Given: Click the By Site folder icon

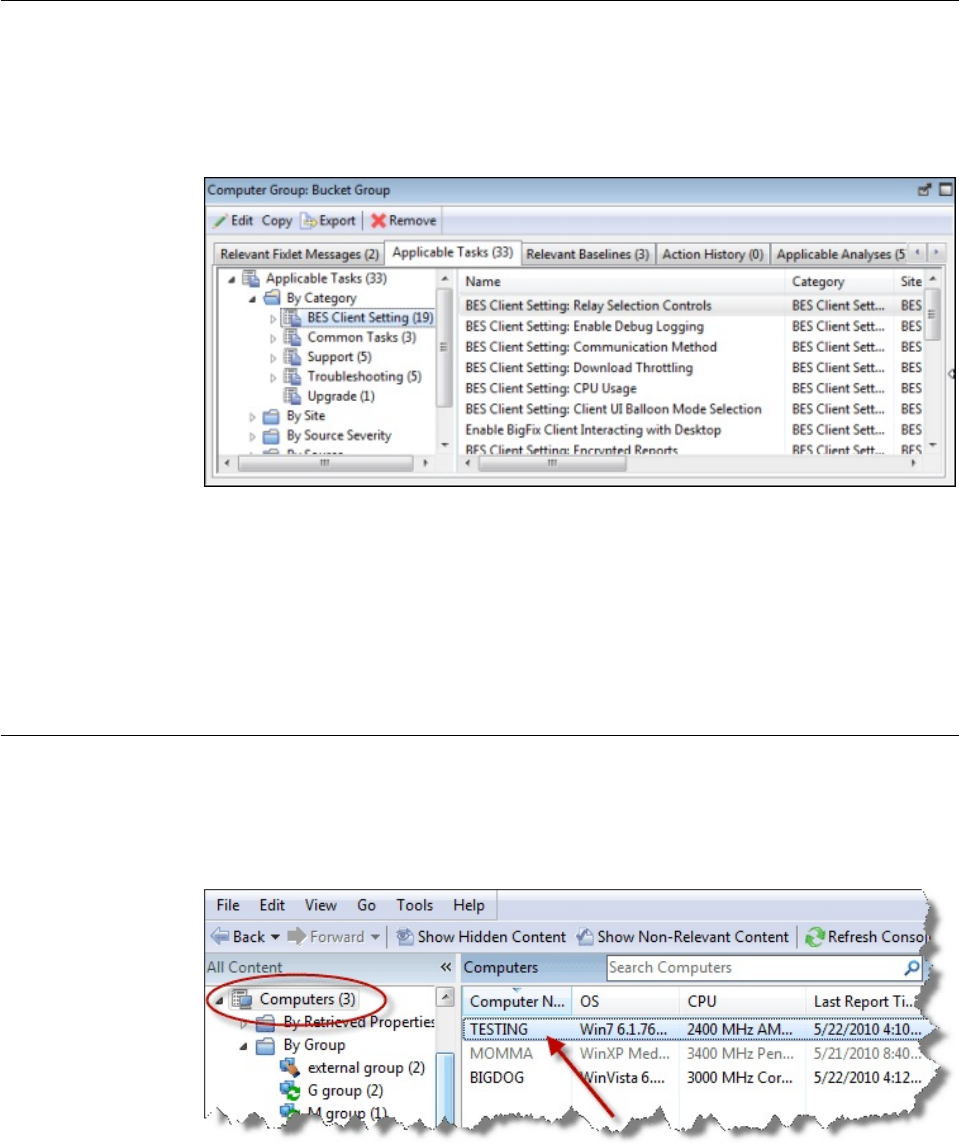Looking at the screenshot, I should coord(271,417).
